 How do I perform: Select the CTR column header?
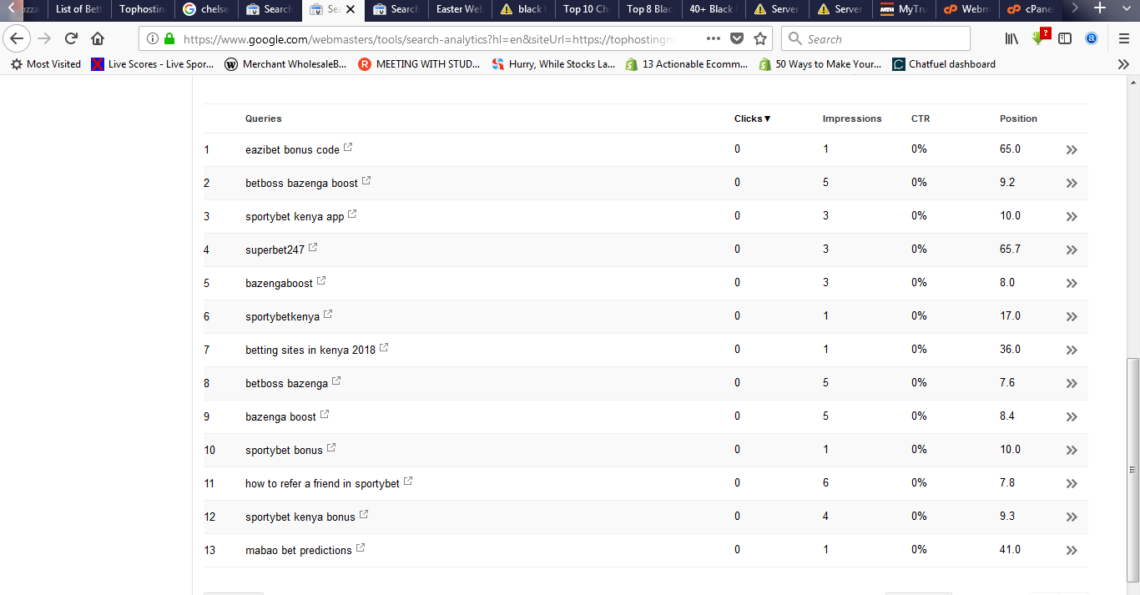pyautogui.click(x=920, y=119)
